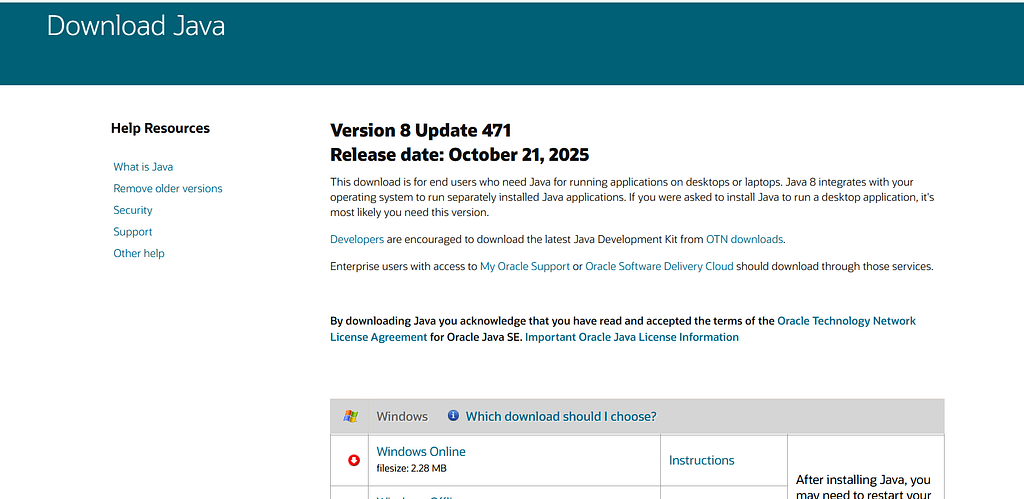The image size is (1024, 499).
Task: Open Important Oracle Java License Information
Action: 632,337
